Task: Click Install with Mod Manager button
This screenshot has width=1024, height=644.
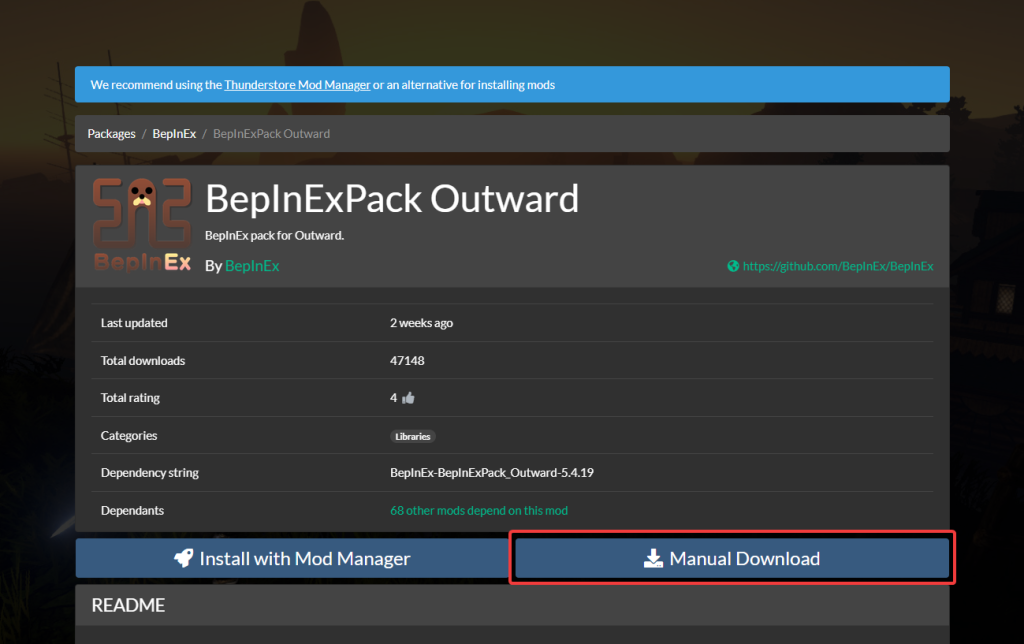Action: click(x=293, y=558)
